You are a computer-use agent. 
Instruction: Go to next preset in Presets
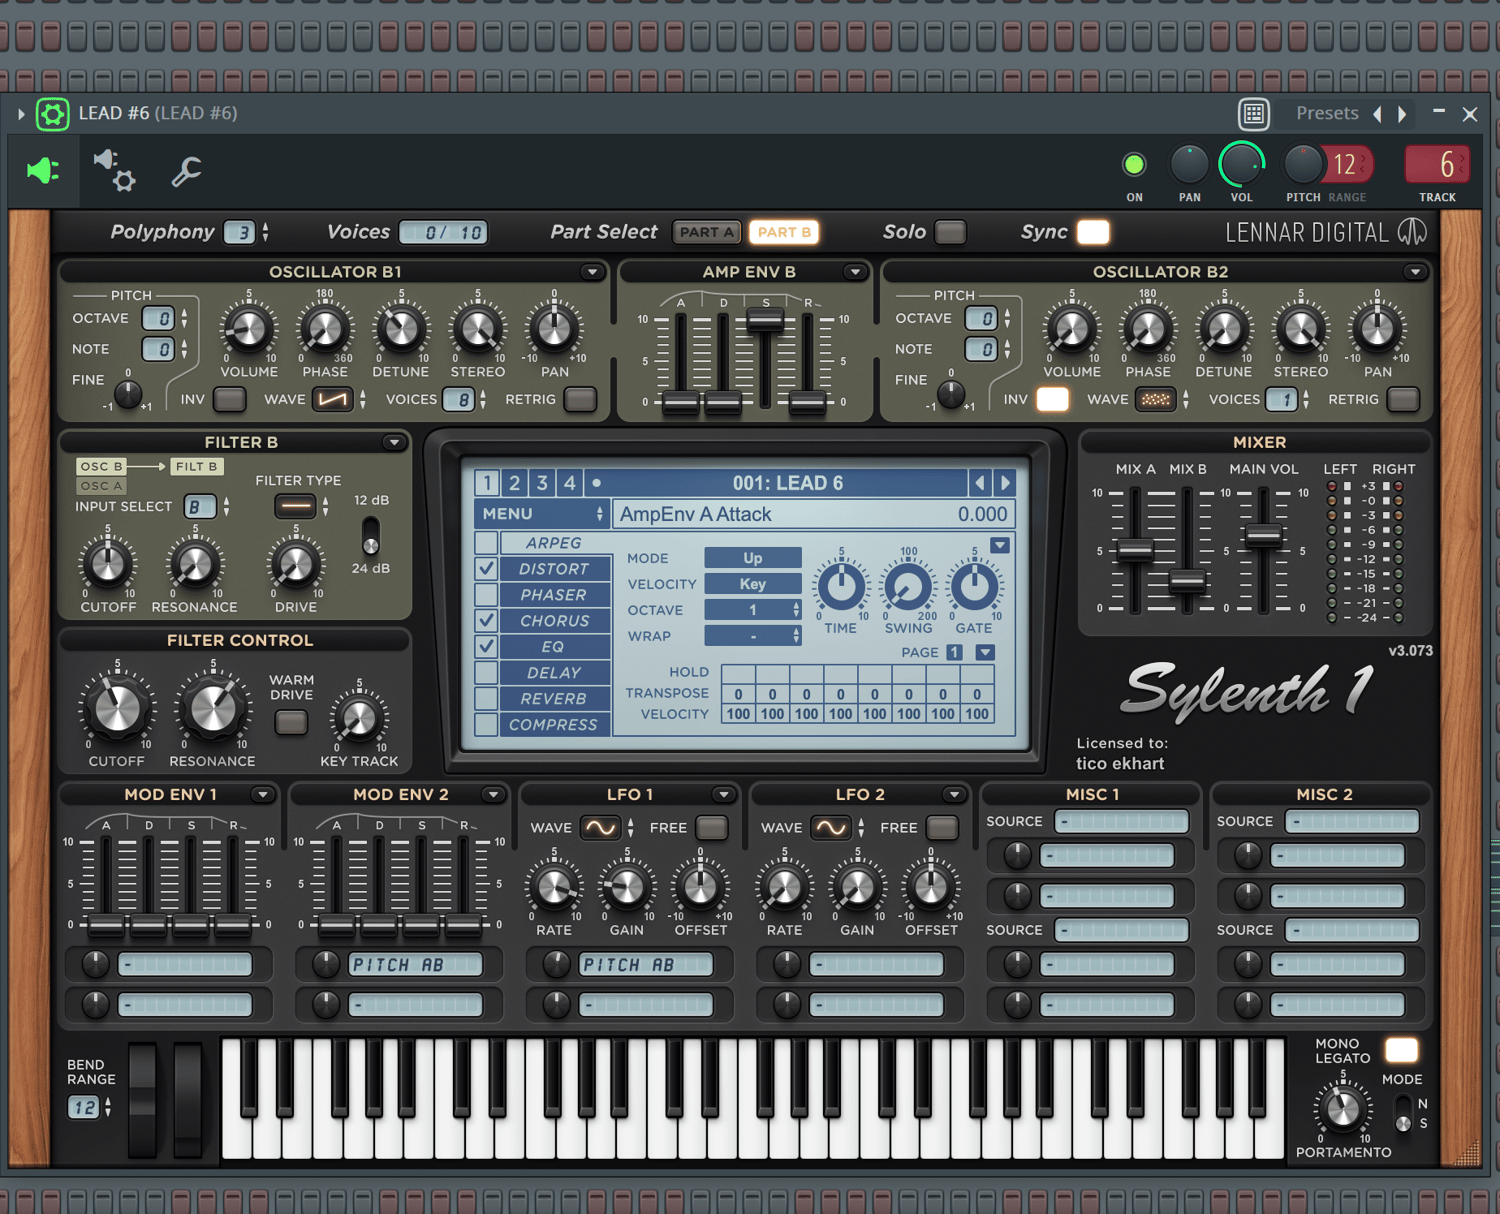tap(1402, 114)
